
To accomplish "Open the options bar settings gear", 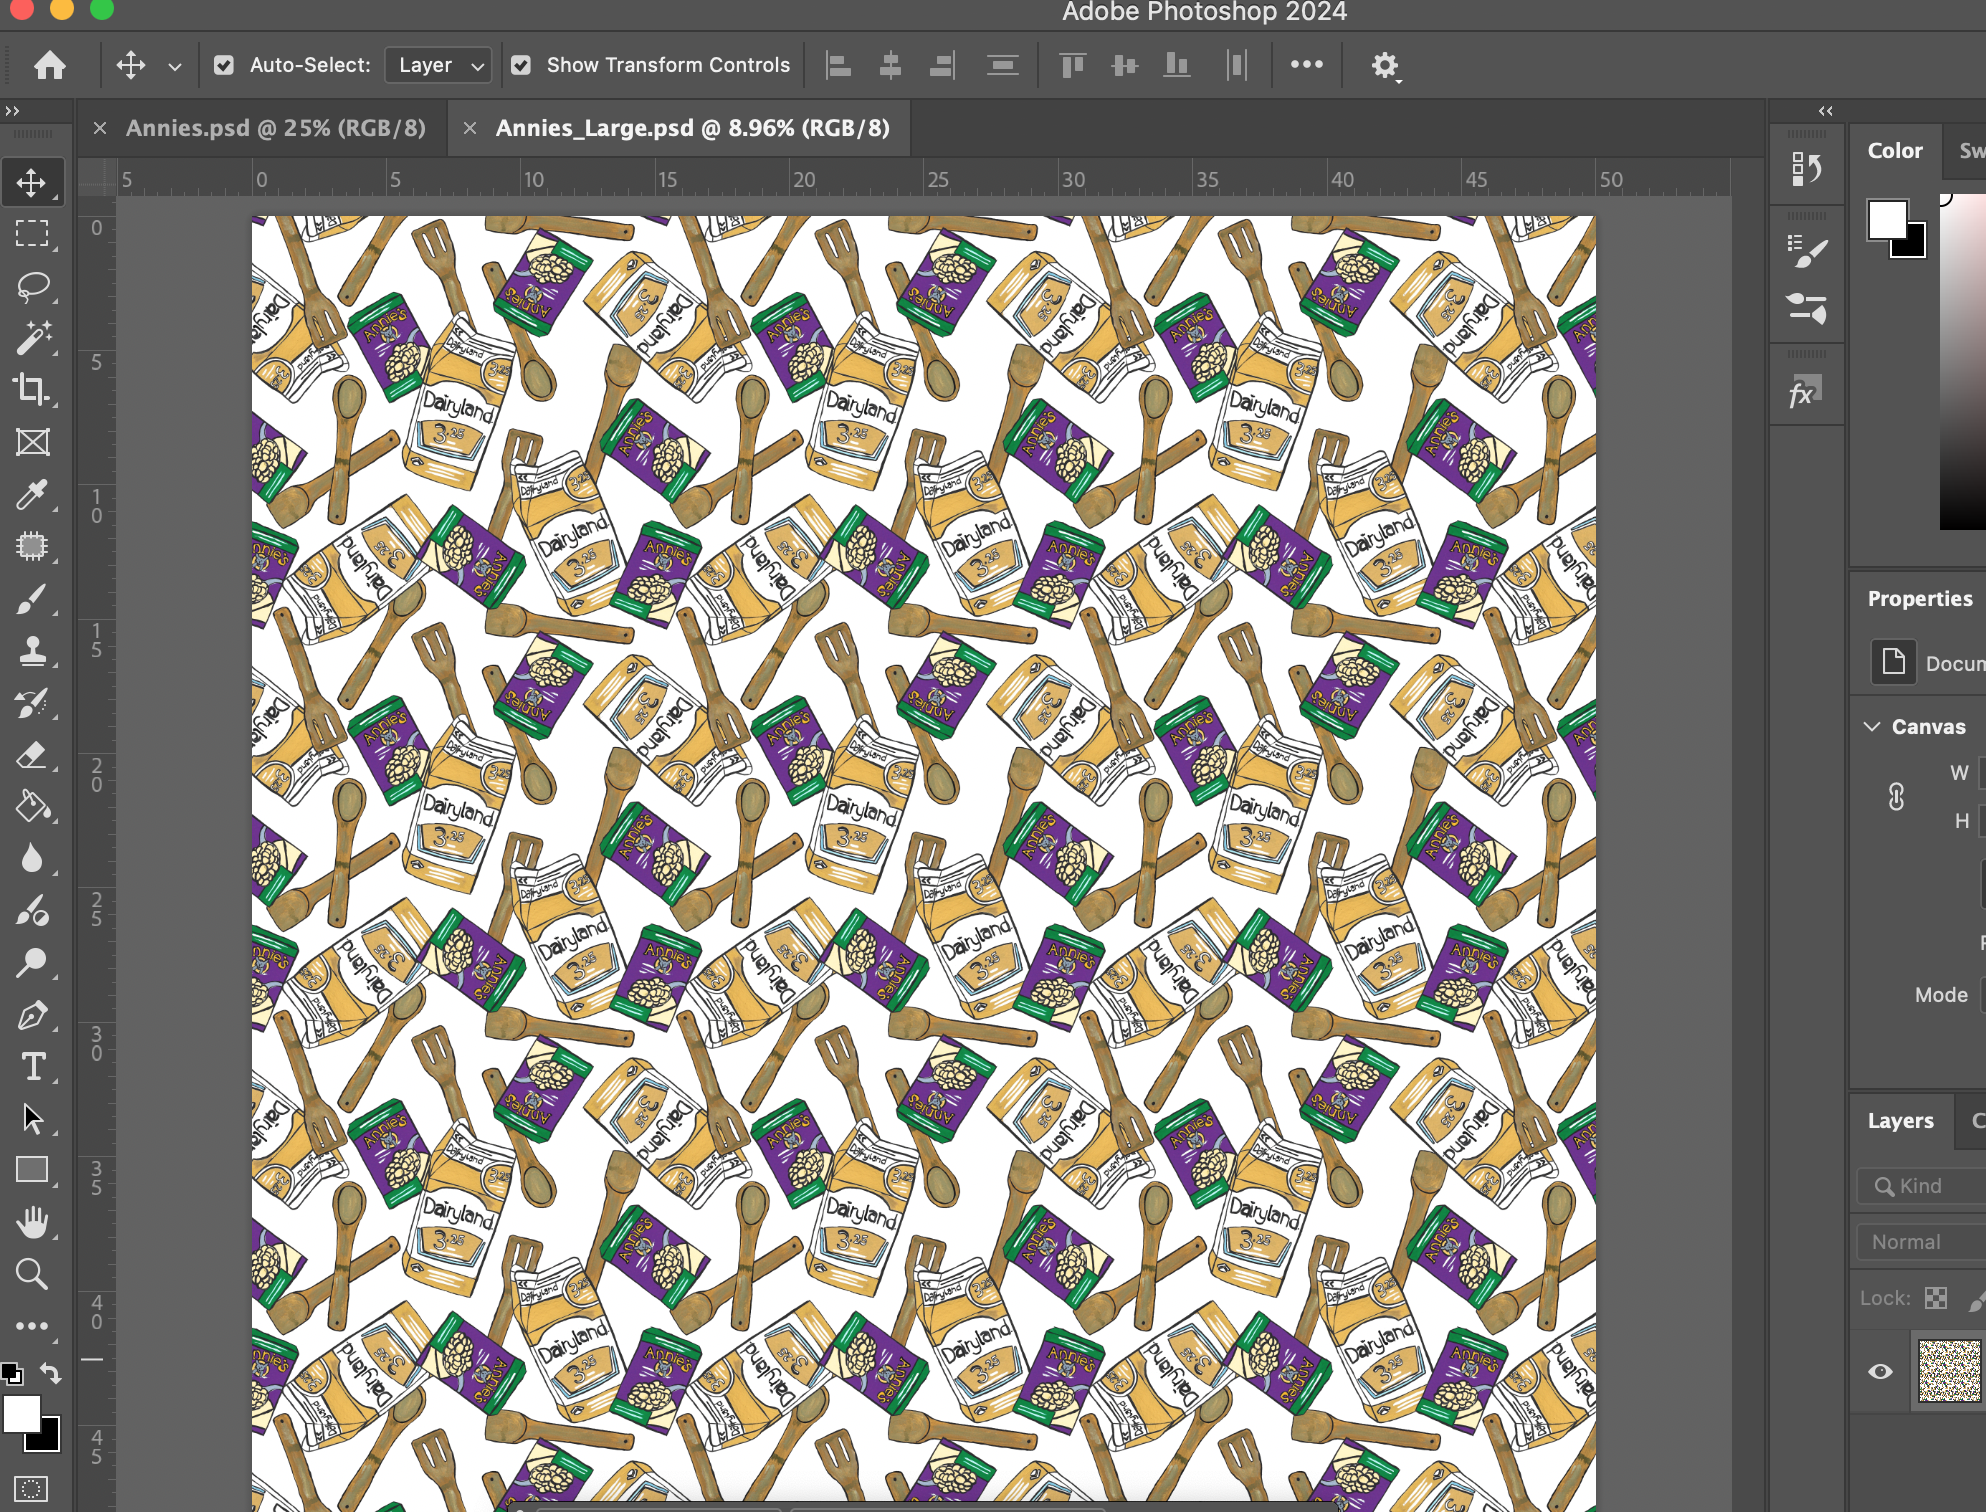I will 1385,66.
